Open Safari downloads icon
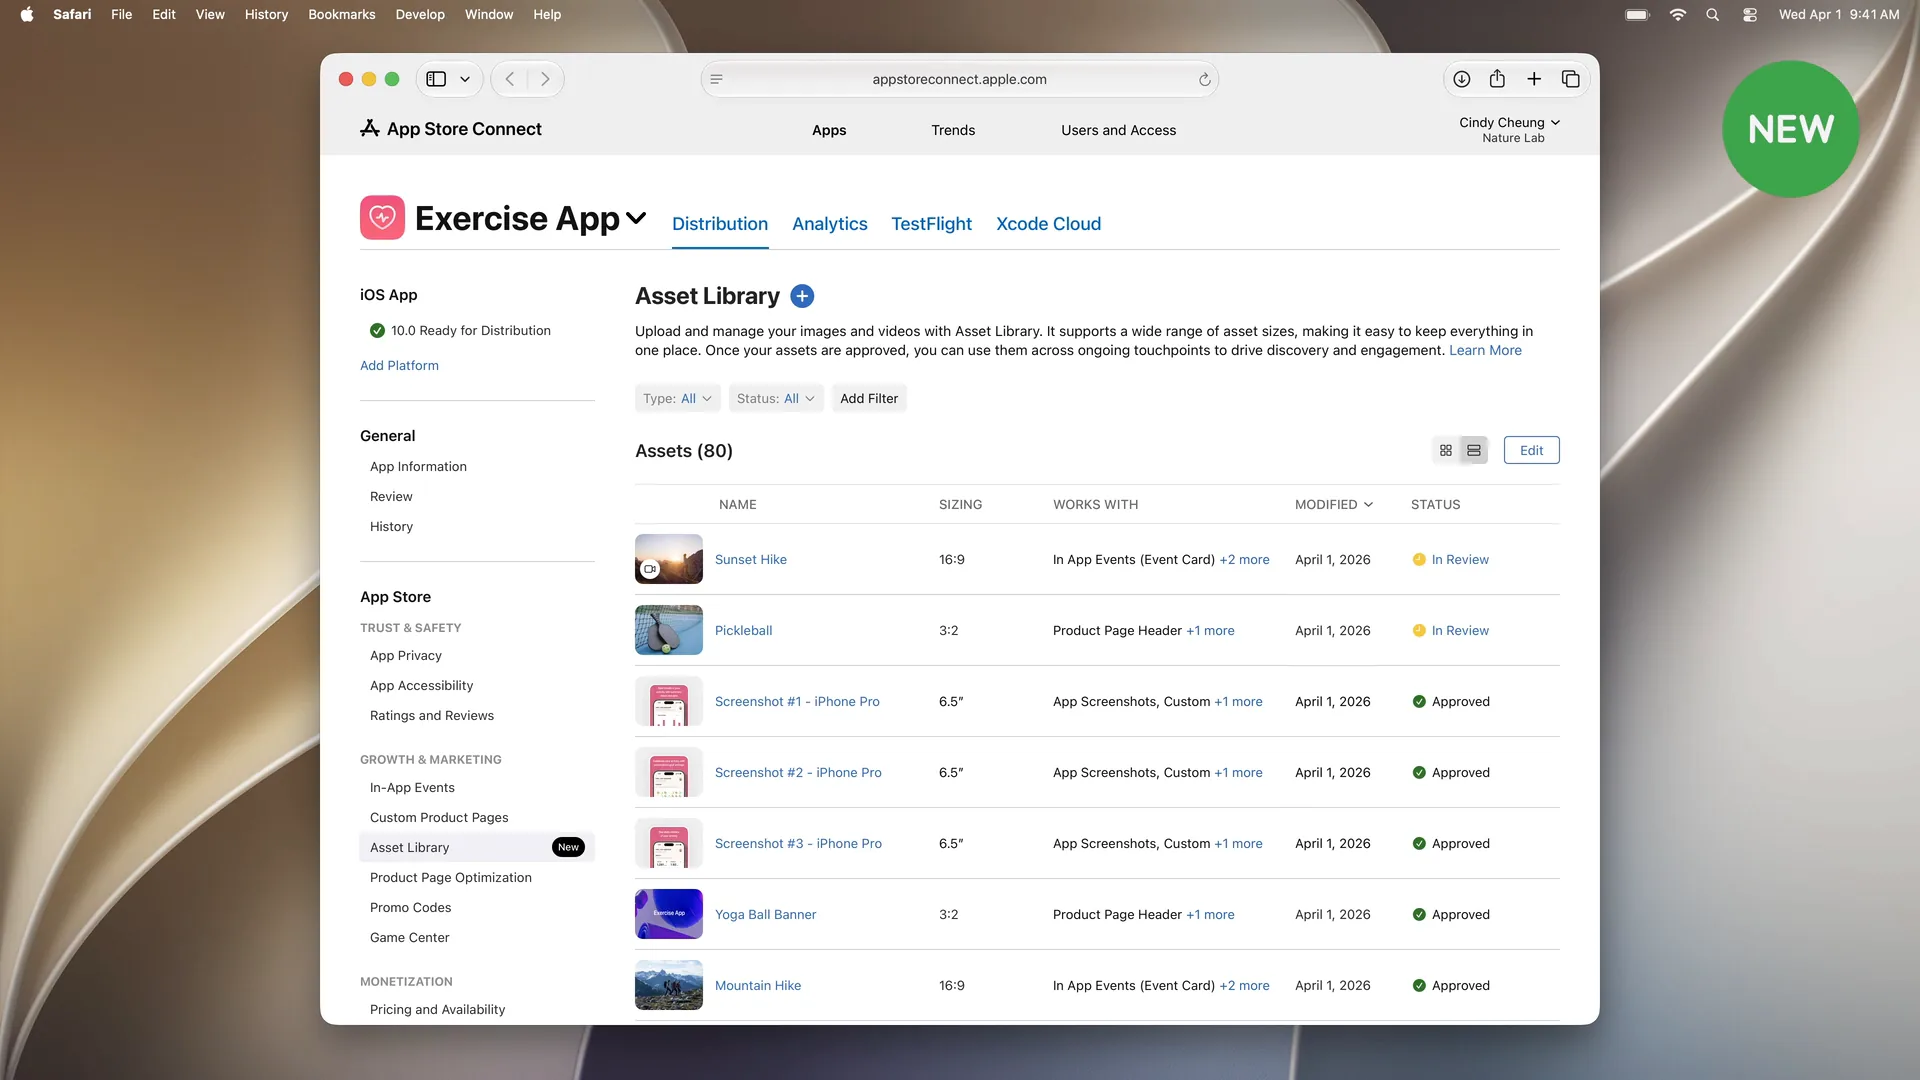 [x=1462, y=79]
